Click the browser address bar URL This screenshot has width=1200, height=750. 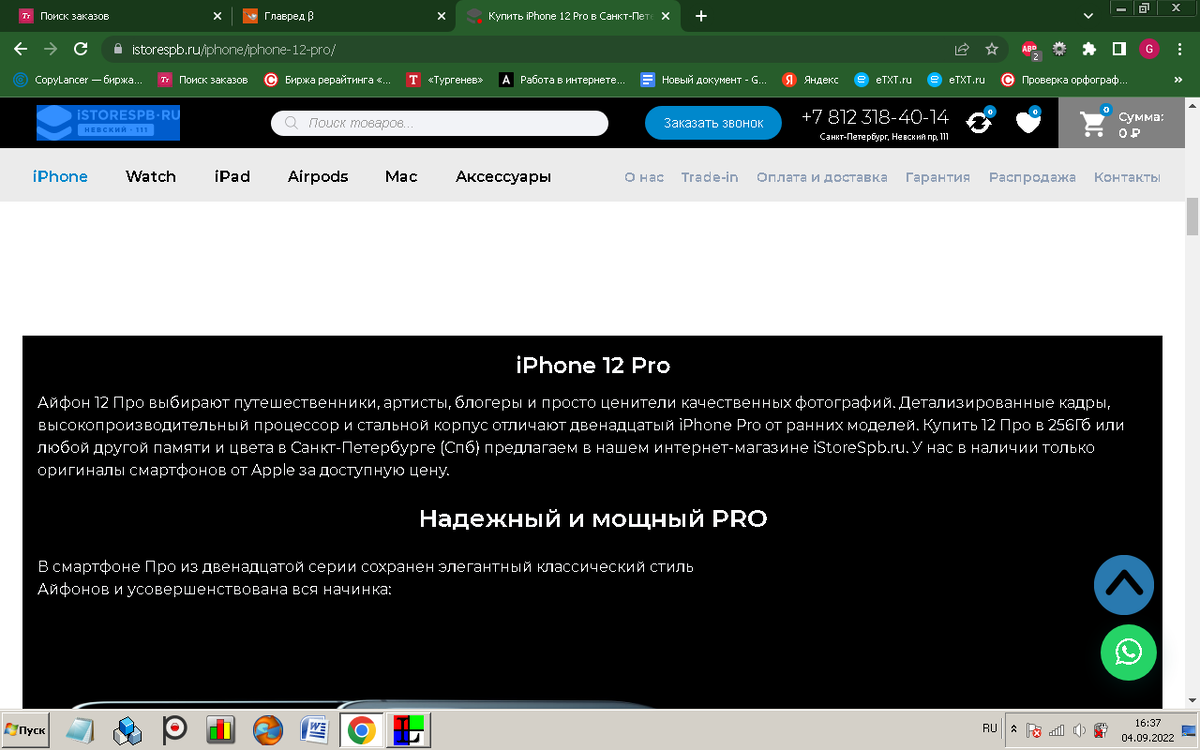(x=233, y=48)
